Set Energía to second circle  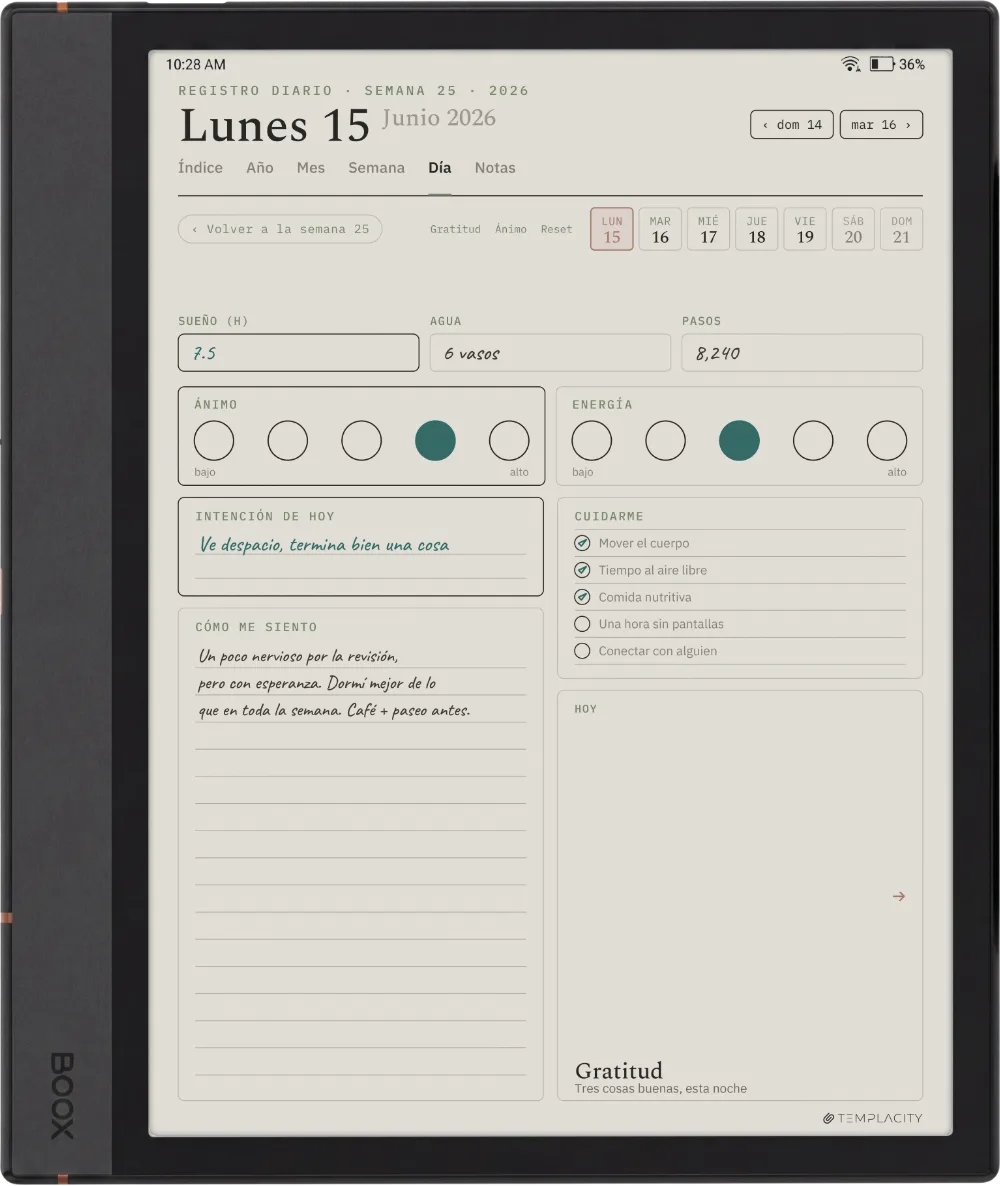point(666,441)
